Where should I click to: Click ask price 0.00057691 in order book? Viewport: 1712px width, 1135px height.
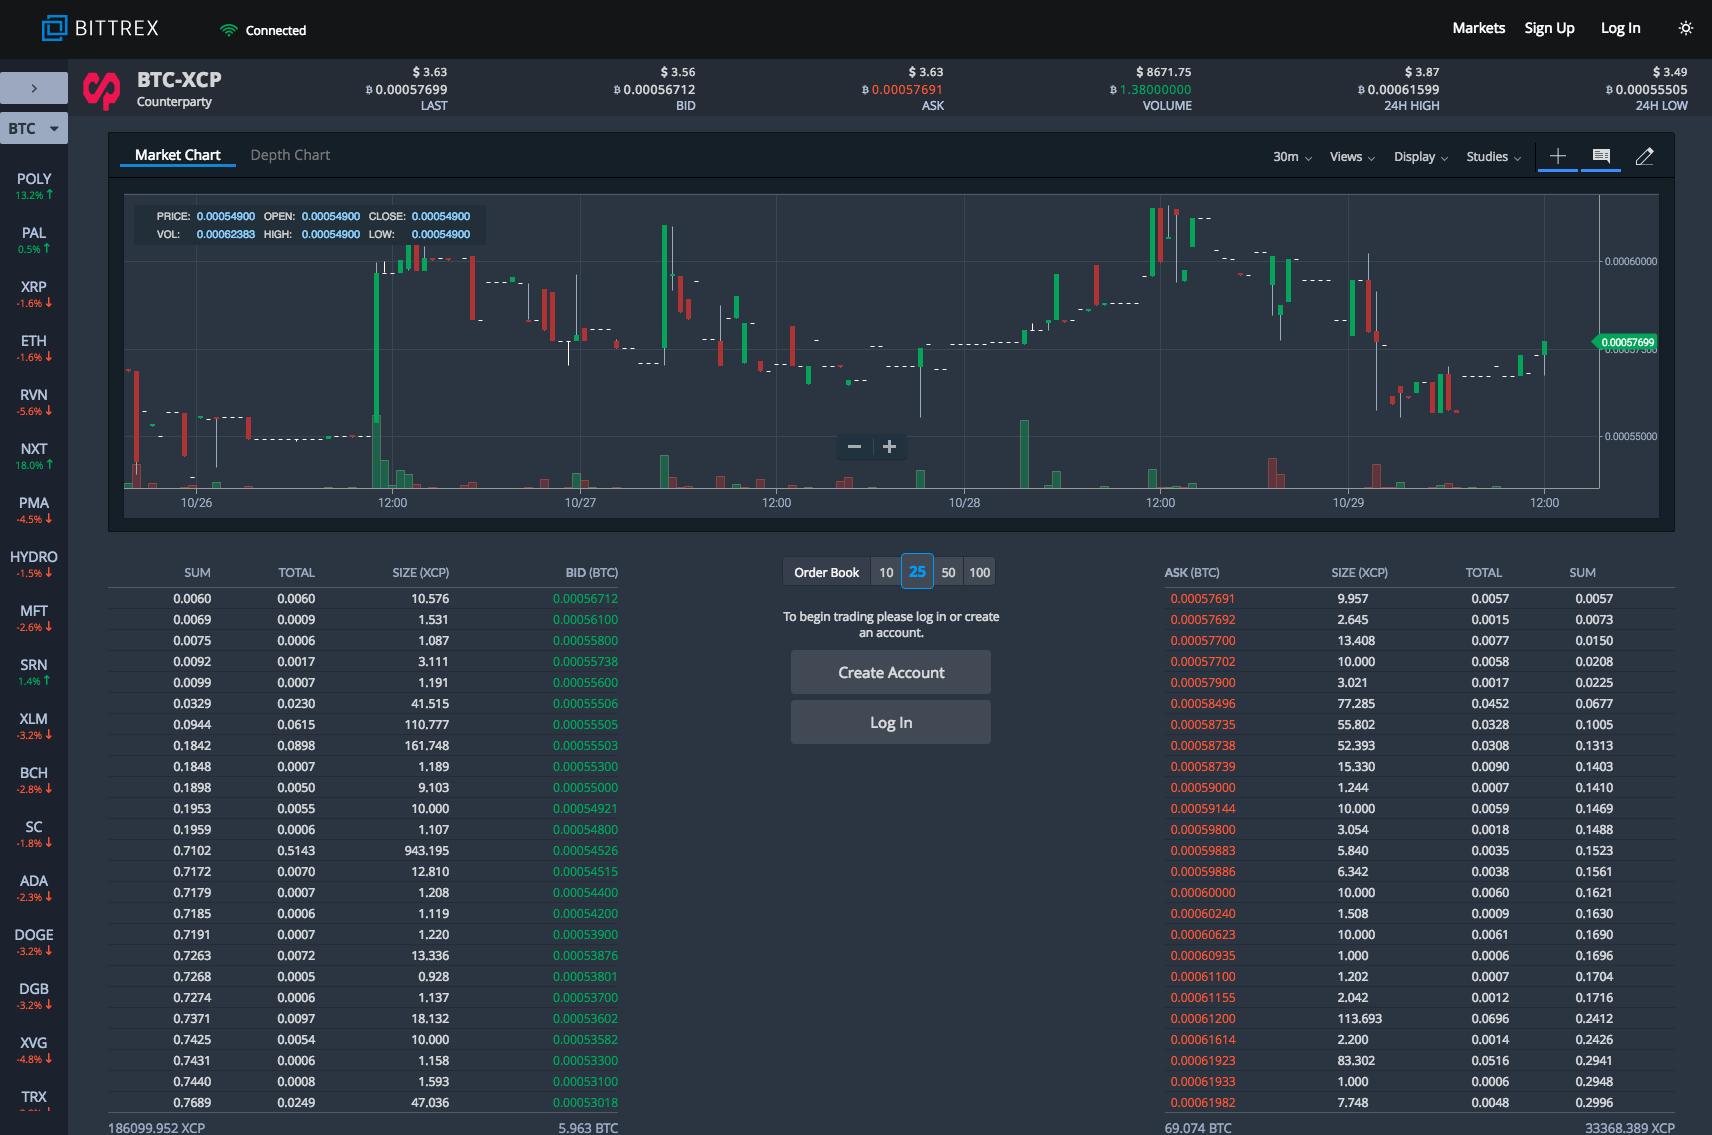(1203, 599)
